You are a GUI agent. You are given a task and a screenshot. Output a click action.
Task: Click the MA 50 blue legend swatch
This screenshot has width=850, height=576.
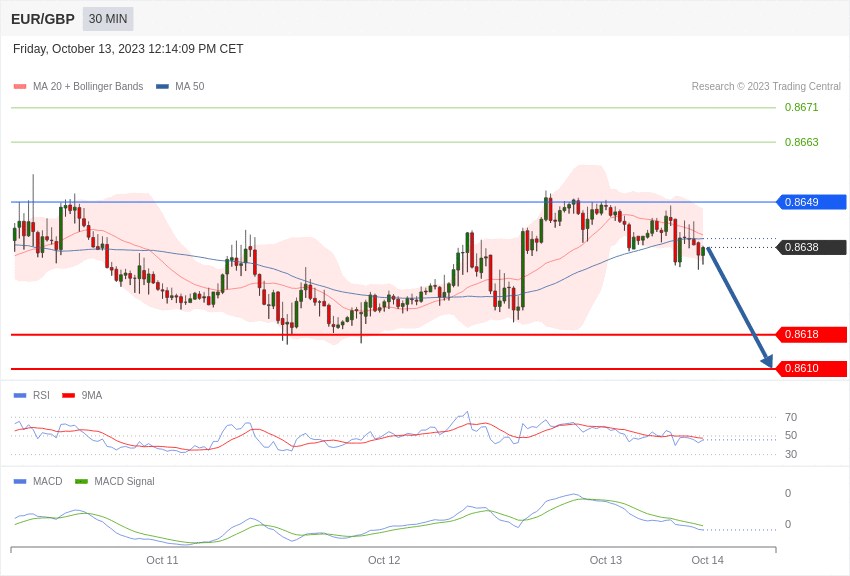click(162, 86)
